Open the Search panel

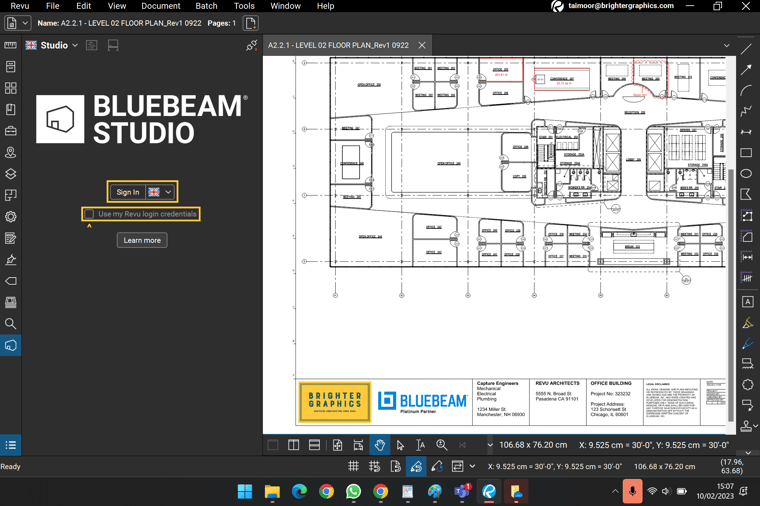pyautogui.click(x=10, y=323)
